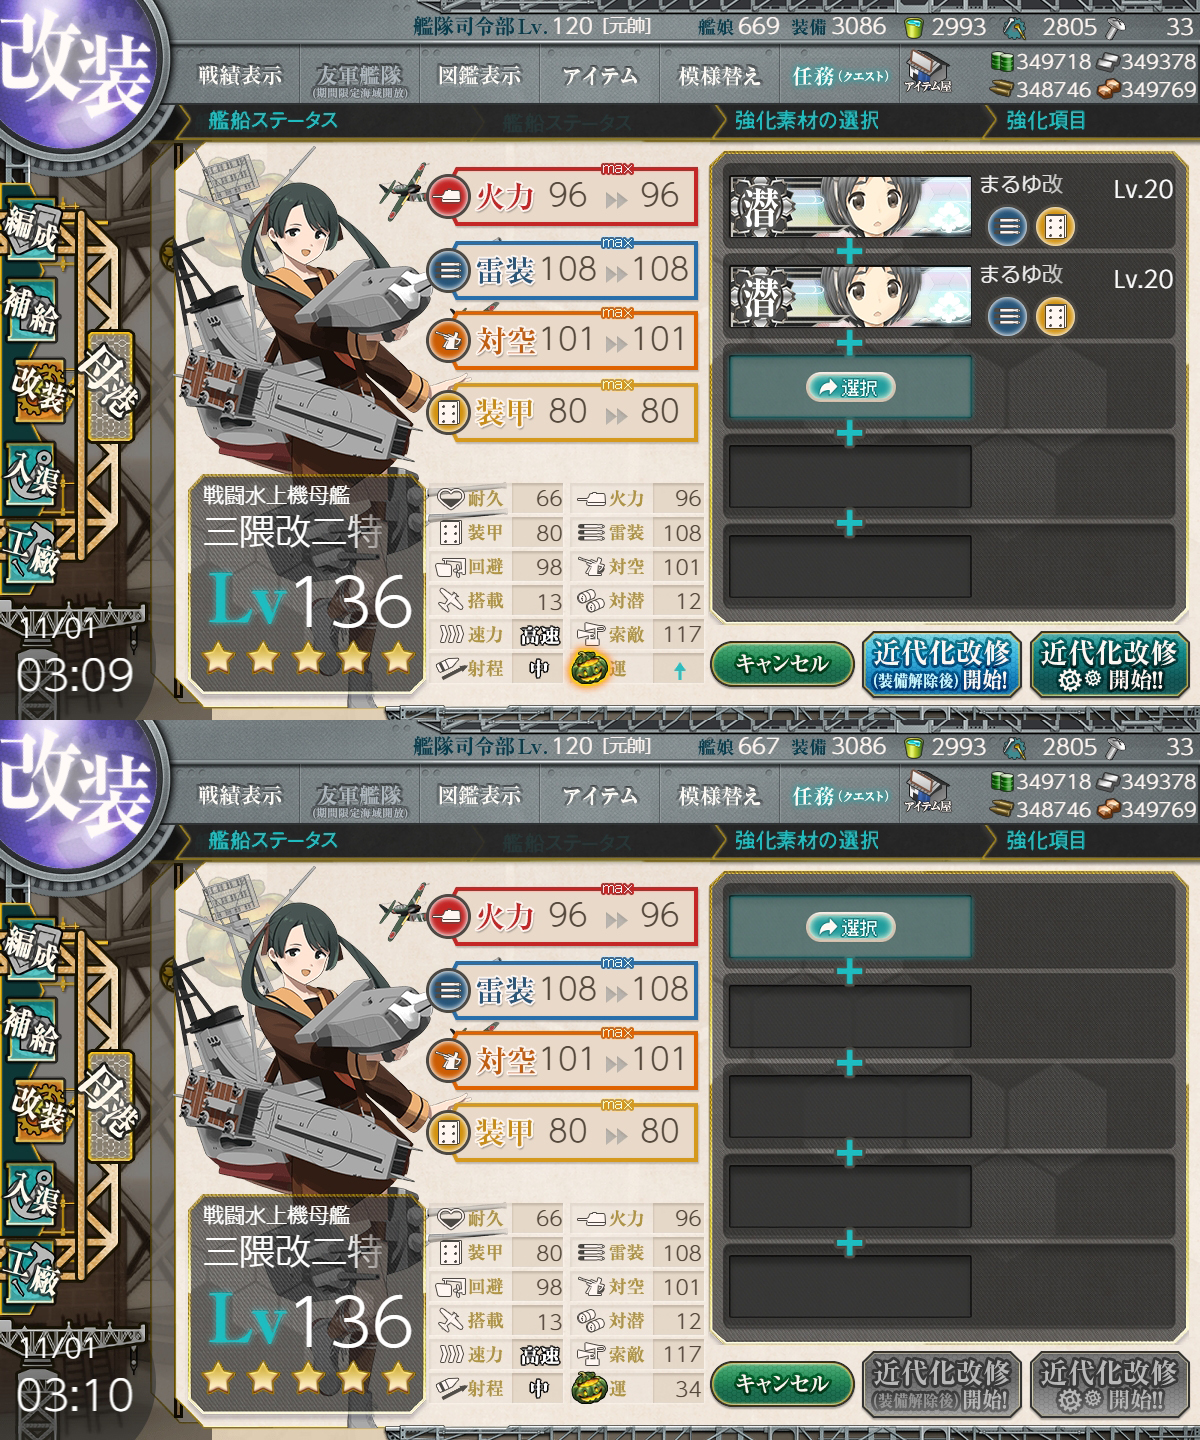Select first まるゆ改 material card in top screen
The height and width of the screenshot is (1440, 1200).
850,207
